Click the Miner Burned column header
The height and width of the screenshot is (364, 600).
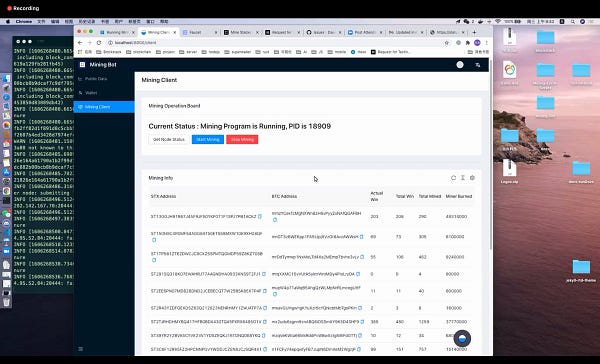click(459, 196)
